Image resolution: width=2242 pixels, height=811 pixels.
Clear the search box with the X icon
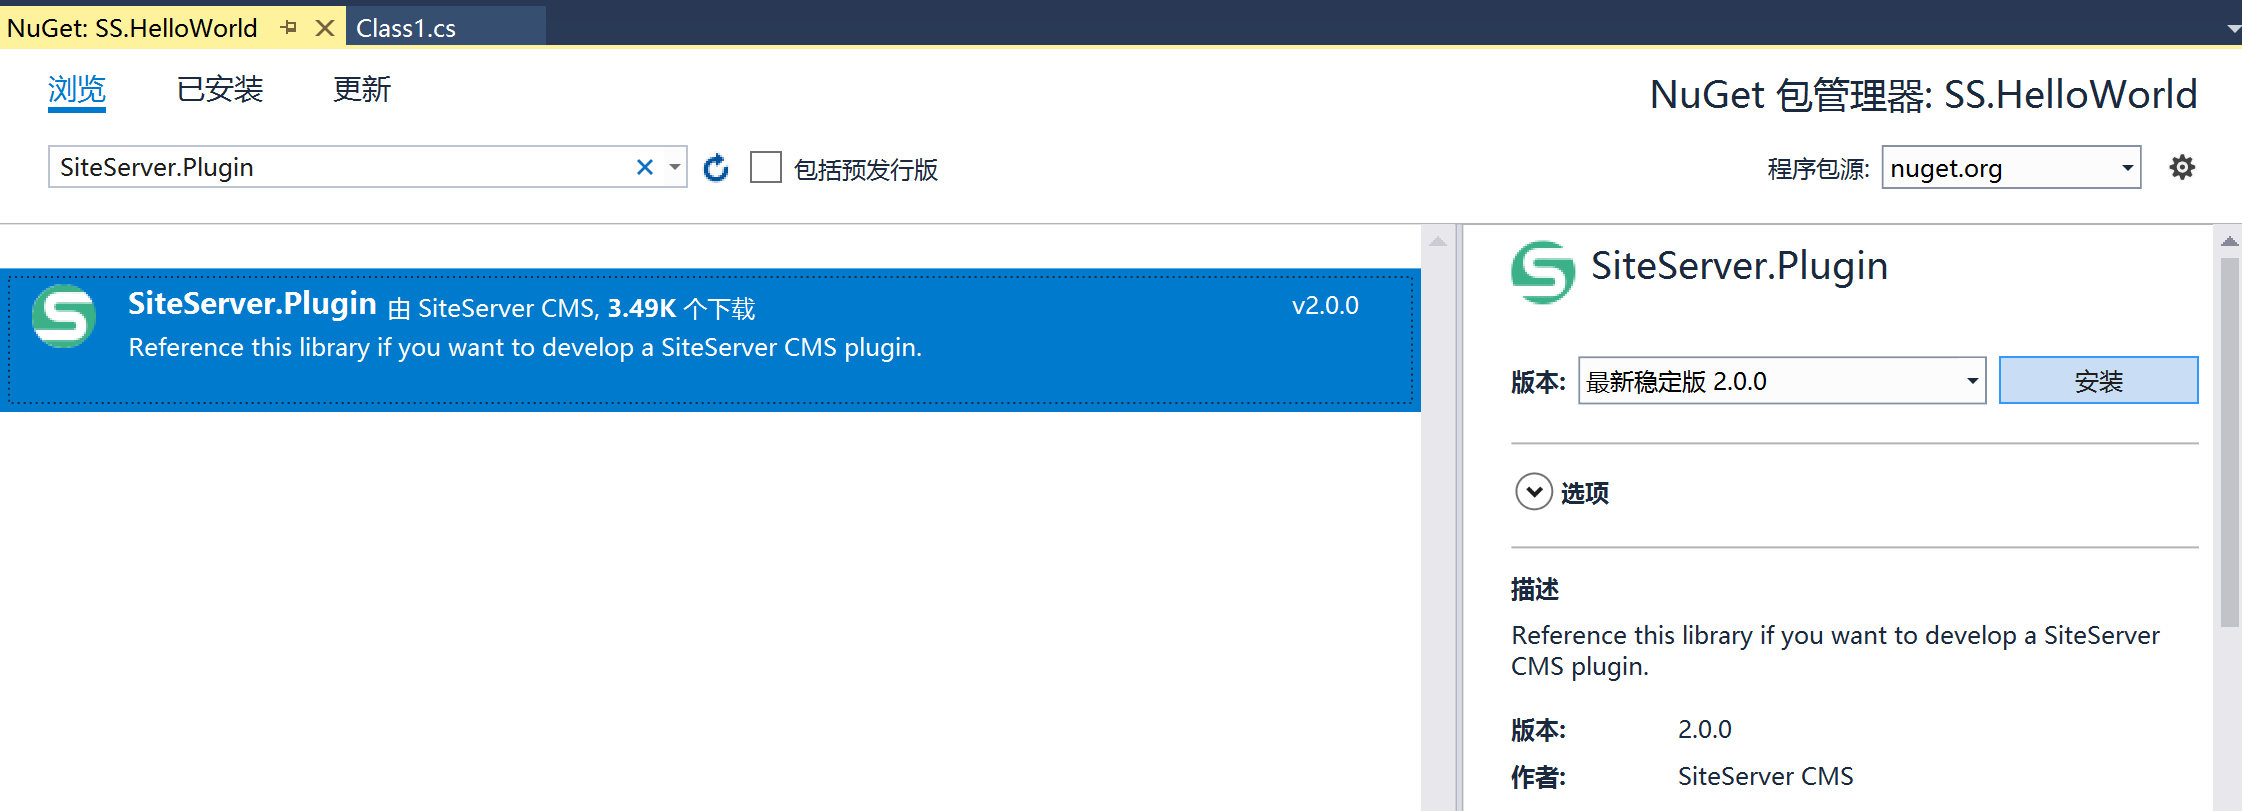645,167
